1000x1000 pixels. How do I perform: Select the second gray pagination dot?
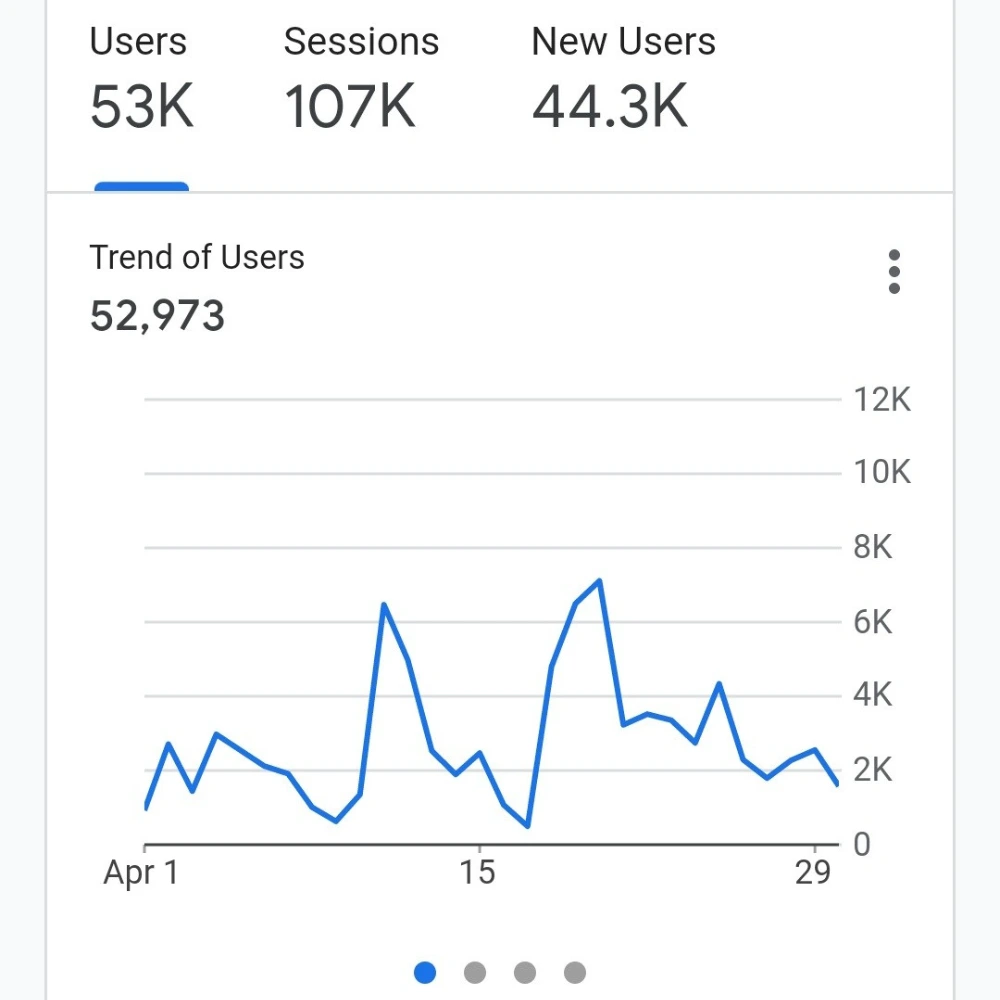475,971
